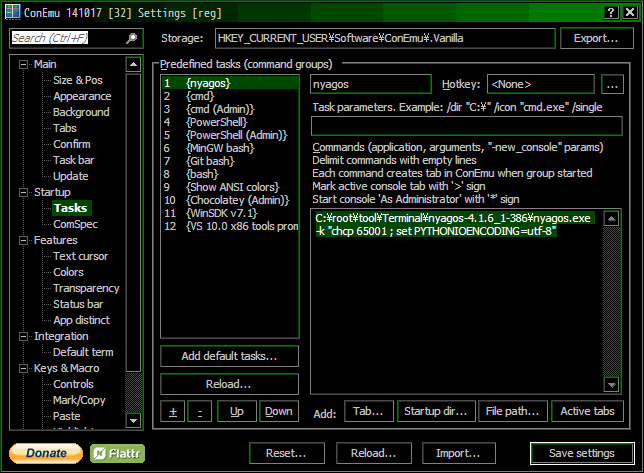Select the Tasks tree item
644x473 pixels.
[x=71, y=208]
